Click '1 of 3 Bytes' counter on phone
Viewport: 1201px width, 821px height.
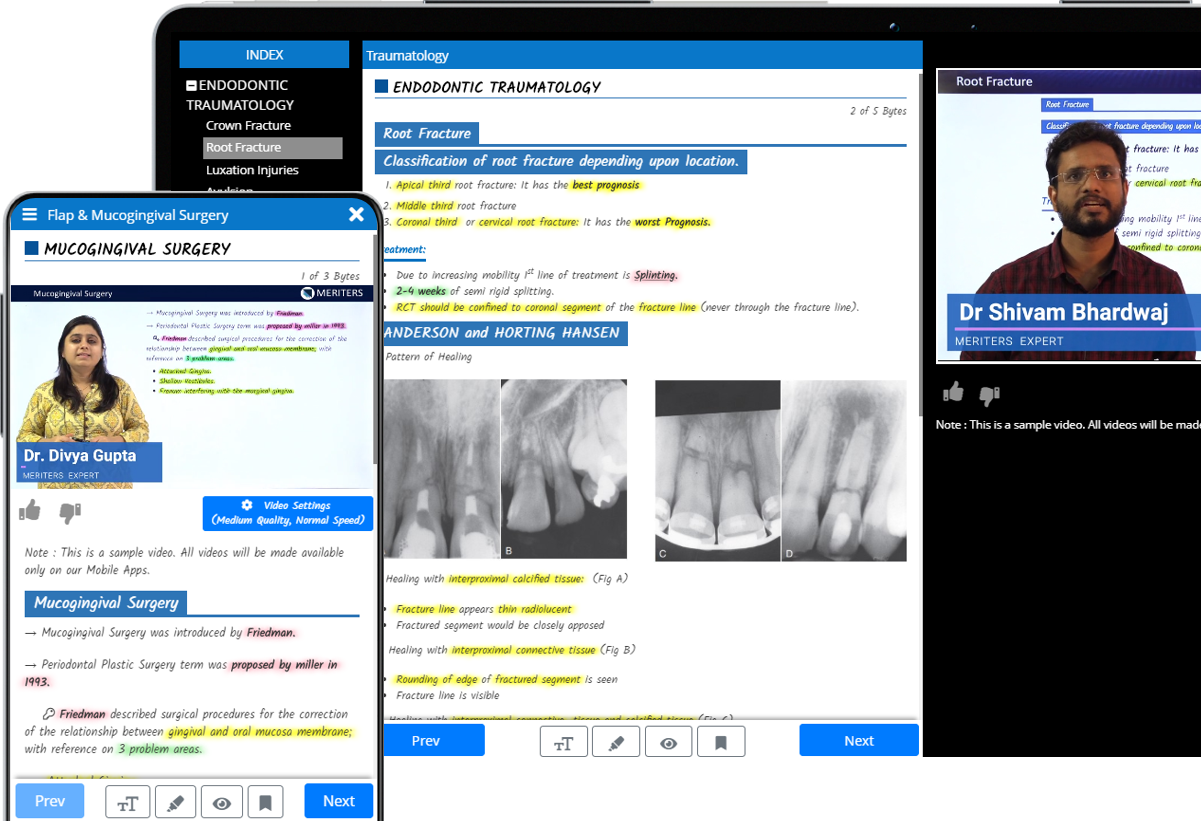click(x=330, y=276)
